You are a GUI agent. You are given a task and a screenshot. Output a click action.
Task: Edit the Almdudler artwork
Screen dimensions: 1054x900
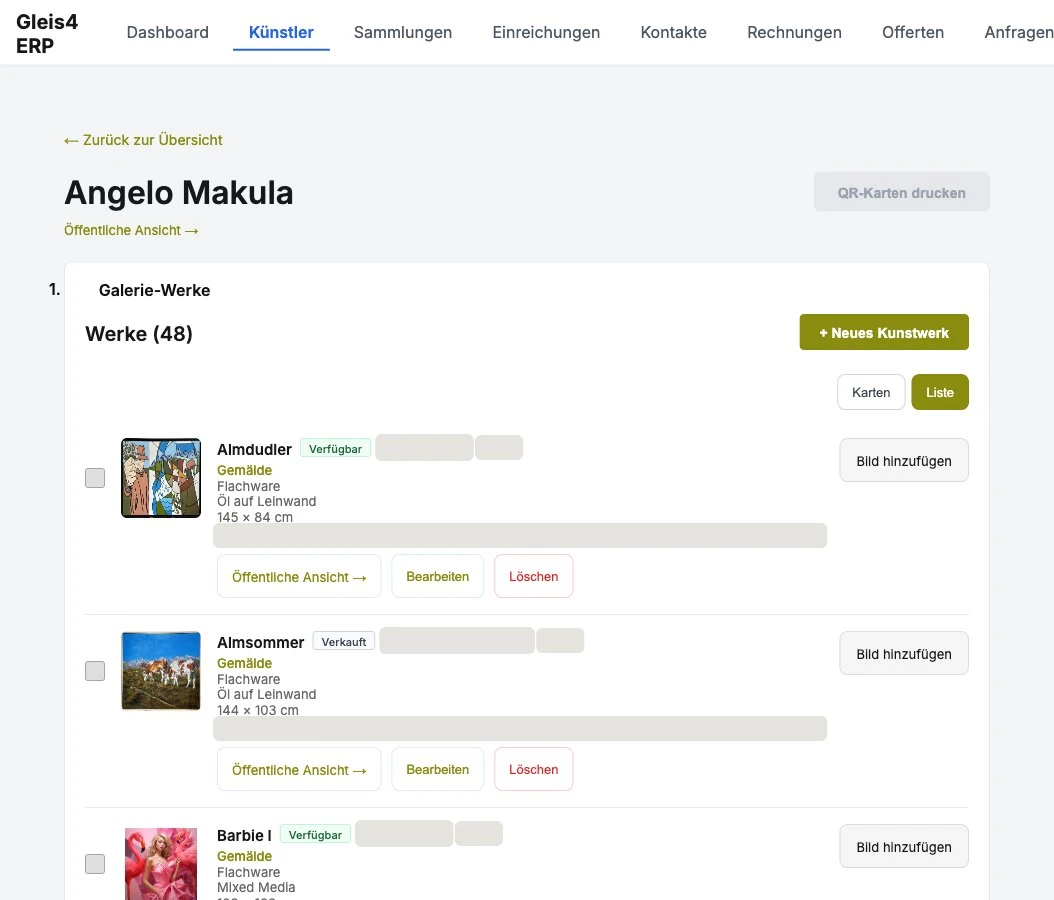click(x=438, y=577)
